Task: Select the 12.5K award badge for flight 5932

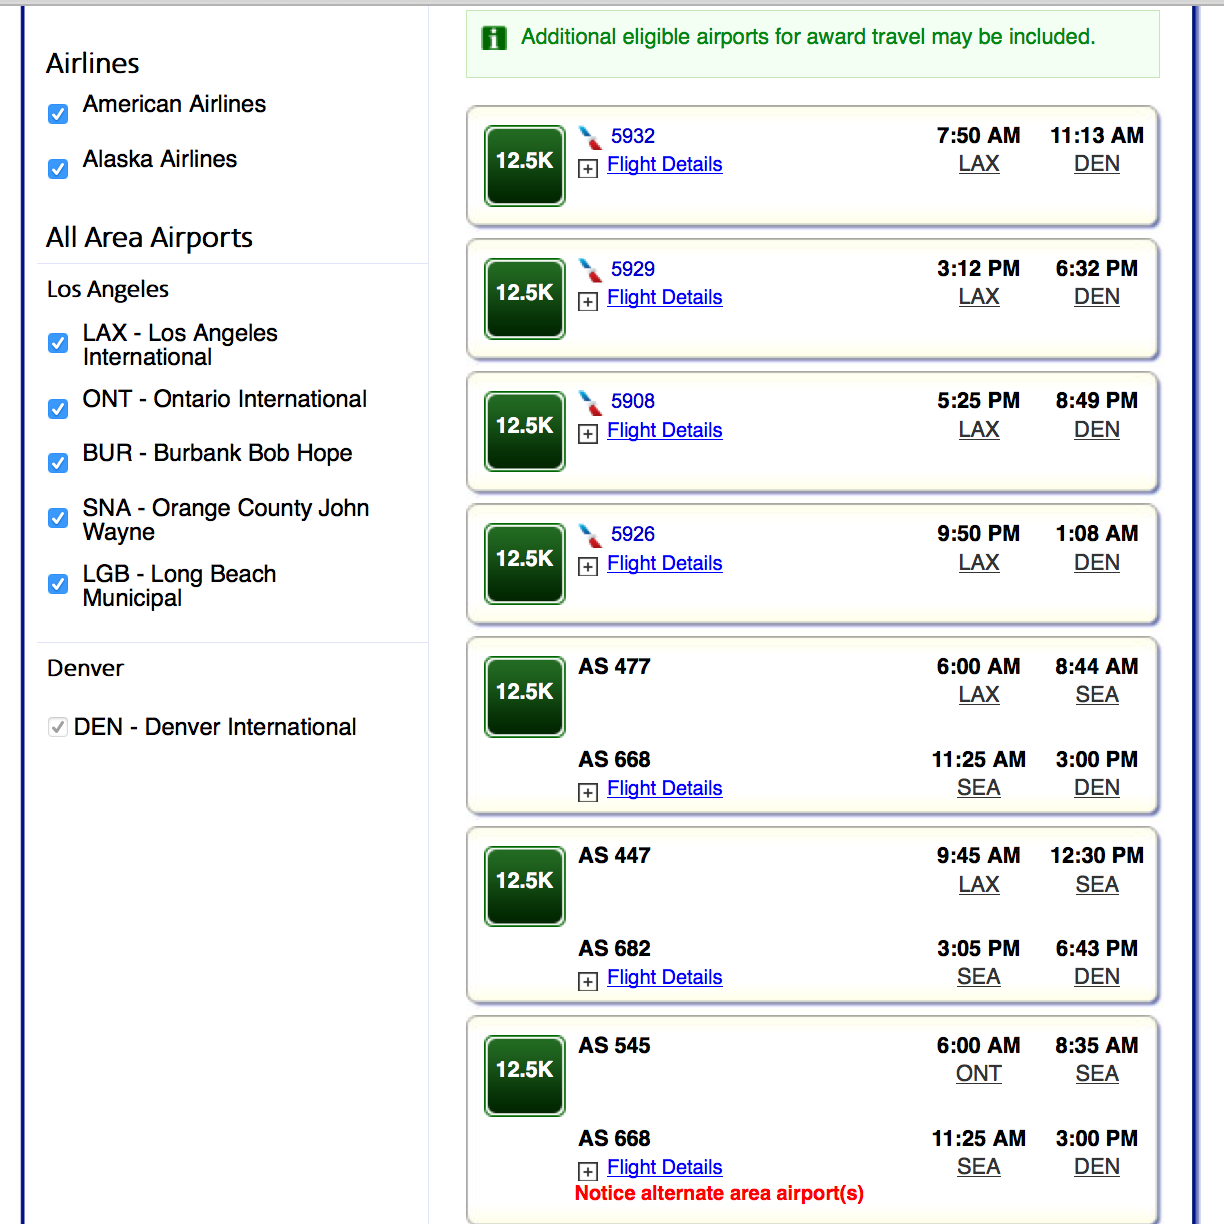Action: coord(525,166)
